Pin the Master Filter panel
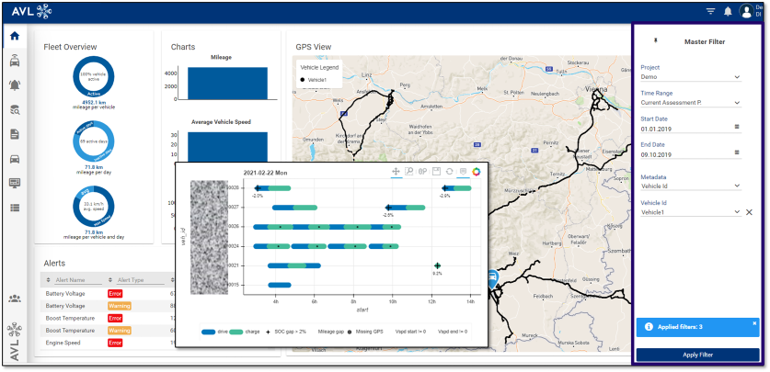This screenshot has width=770, height=372. 655,41
